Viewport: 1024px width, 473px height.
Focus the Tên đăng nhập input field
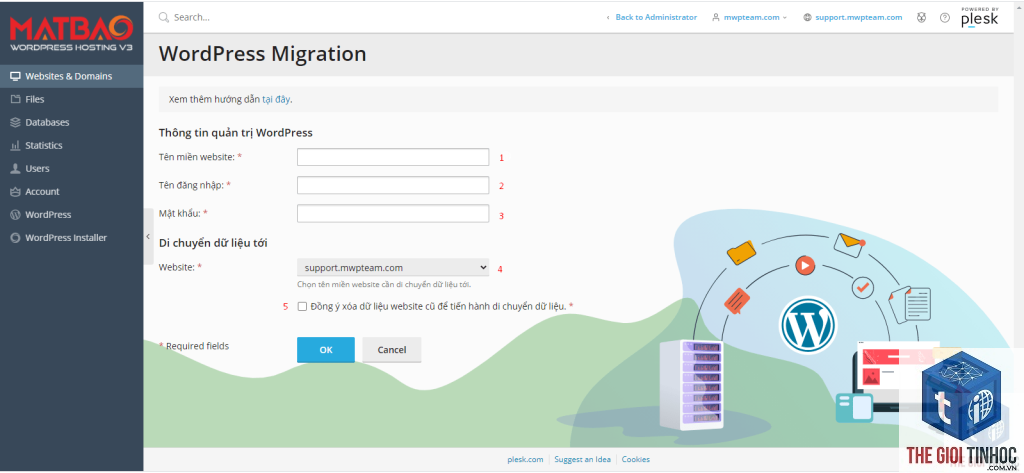click(393, 185)
